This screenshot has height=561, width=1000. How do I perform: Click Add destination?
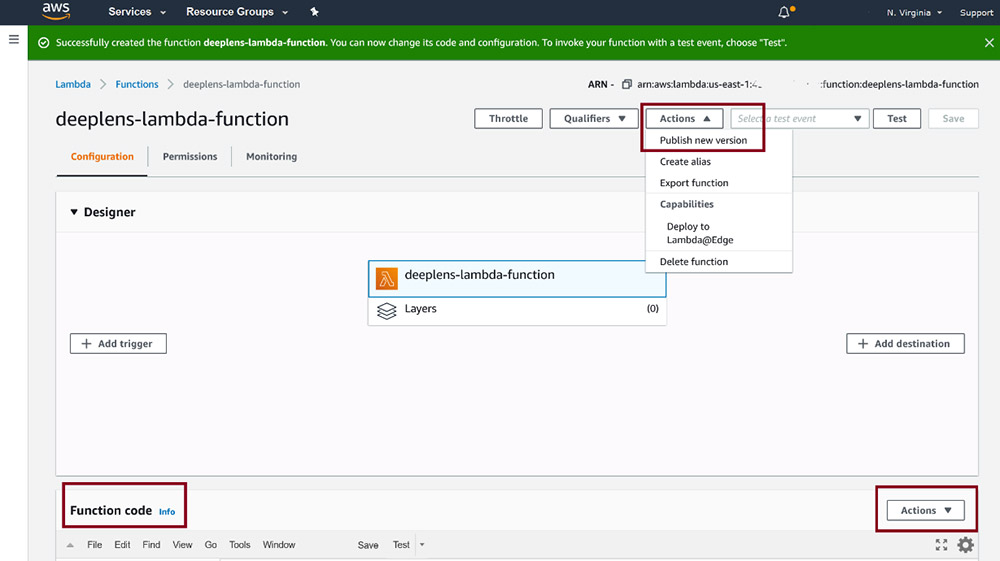[905, 344]
